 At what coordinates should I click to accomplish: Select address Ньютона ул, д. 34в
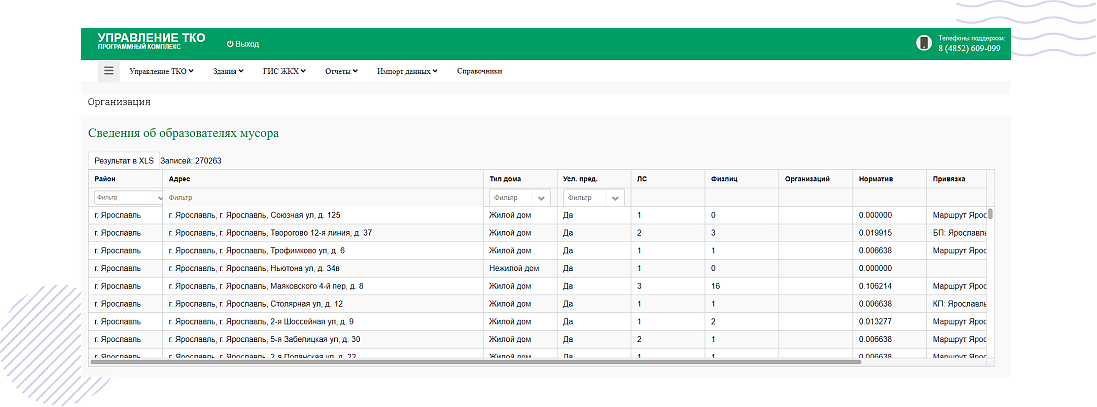[254, 269]
